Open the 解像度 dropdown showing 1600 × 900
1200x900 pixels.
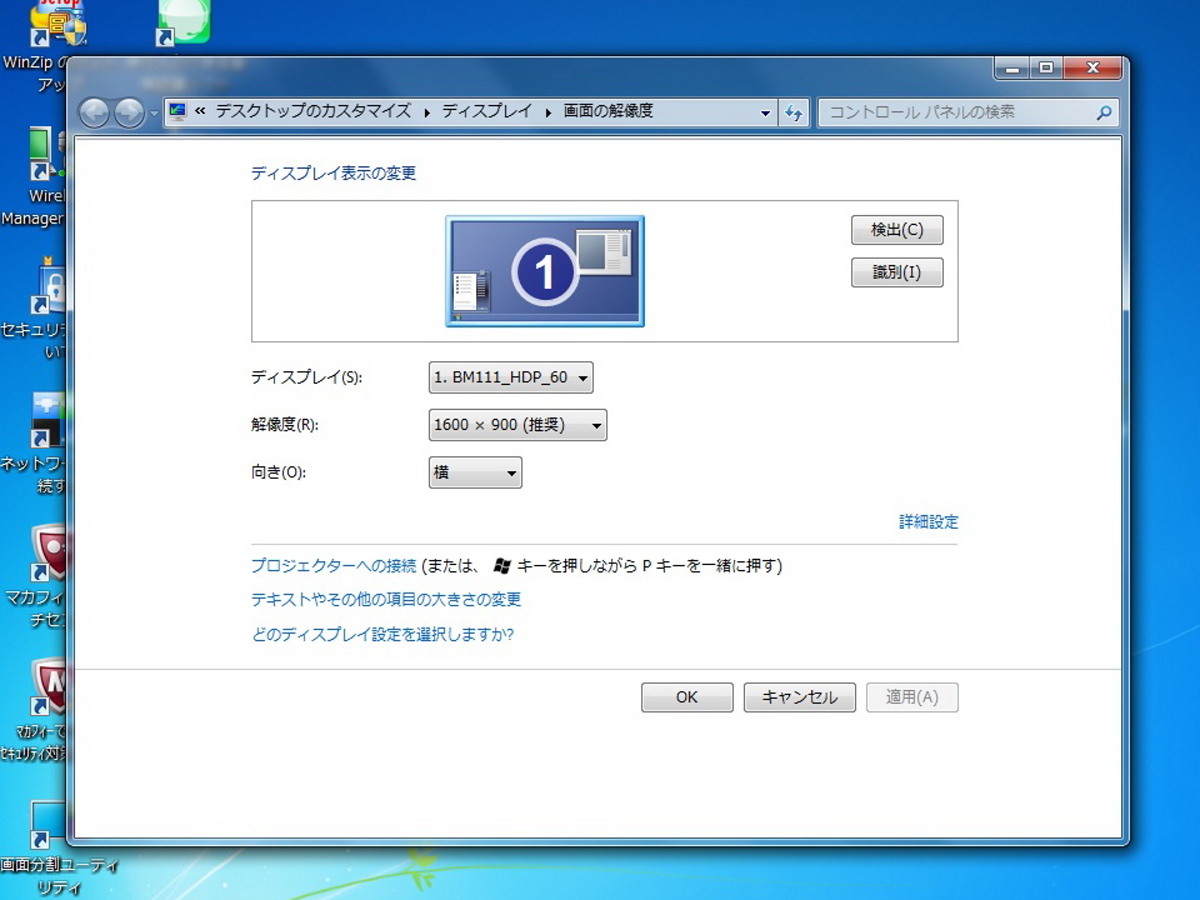517,425
